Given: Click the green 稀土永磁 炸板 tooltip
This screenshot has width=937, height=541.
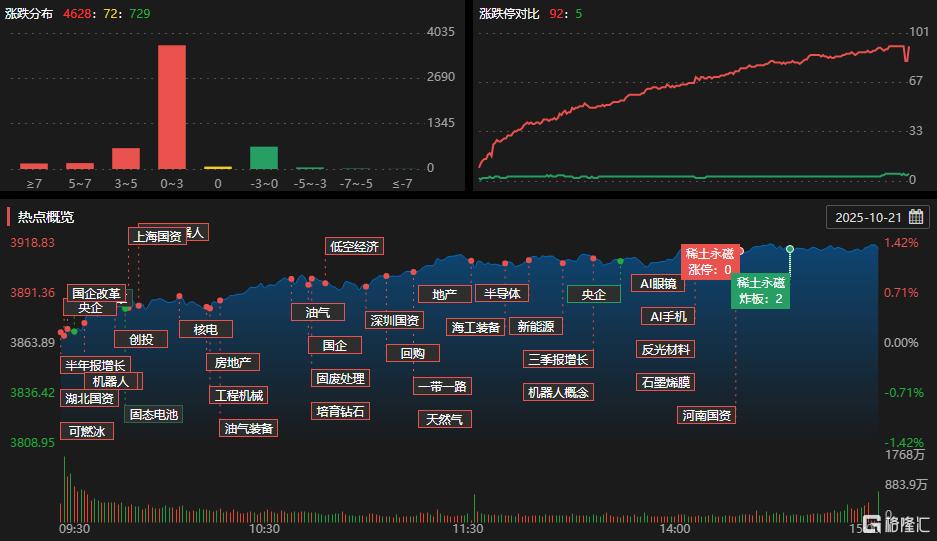Looking at the screenshot, I should point(761,291).
